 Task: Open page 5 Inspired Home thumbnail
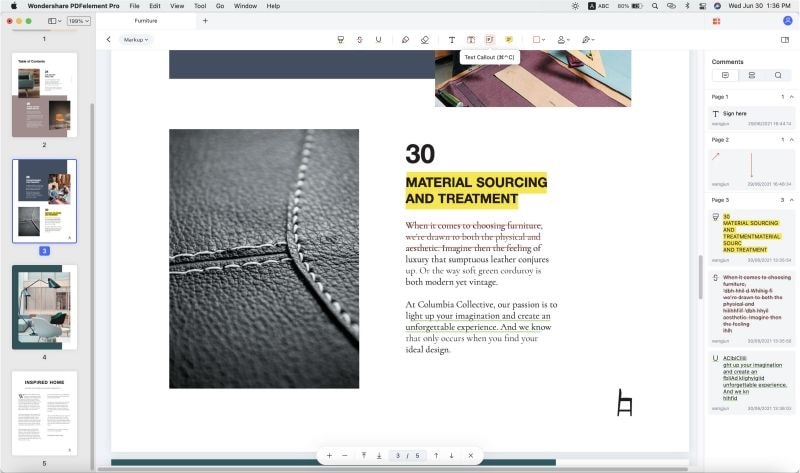pos(44,413)
